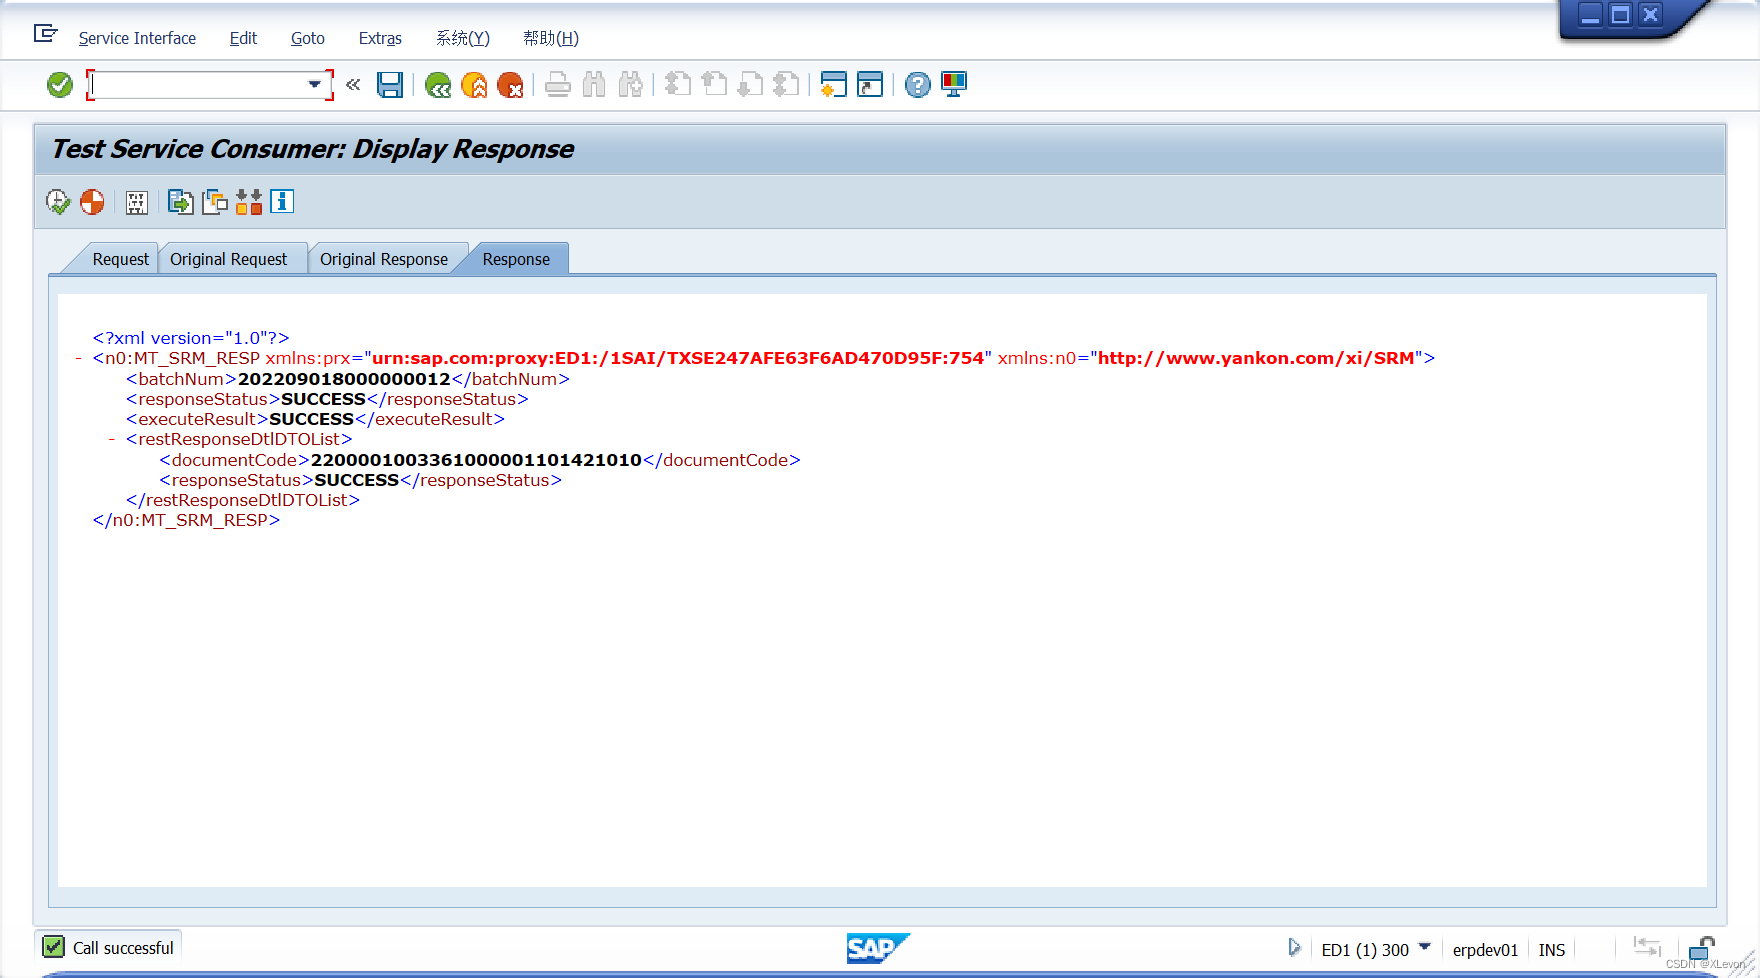
Task: Collapse the command field with the double chevron
Action: tap(353, 85)
